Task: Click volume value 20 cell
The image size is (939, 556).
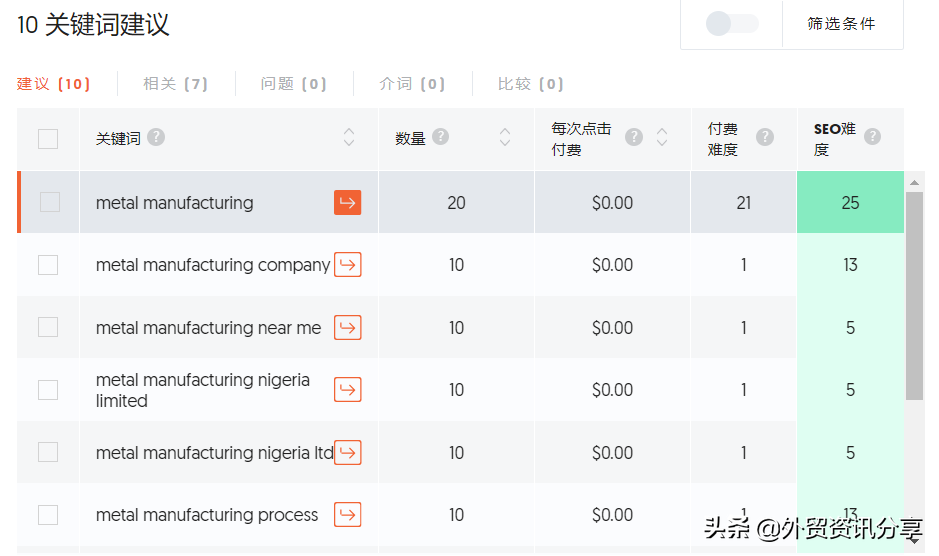Action: coord(456,203)
